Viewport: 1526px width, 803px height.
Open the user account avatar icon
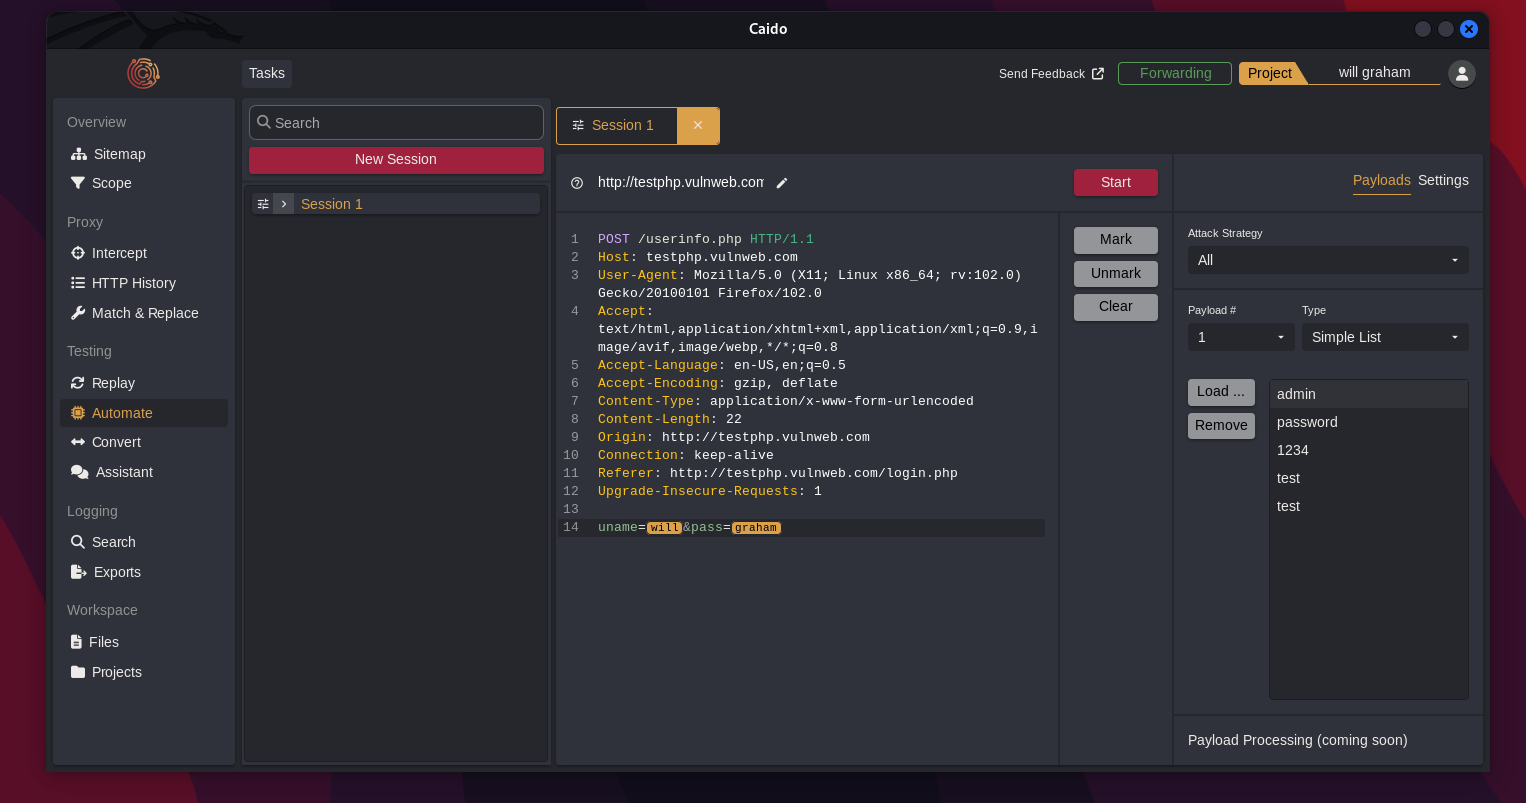point(1462,73)
